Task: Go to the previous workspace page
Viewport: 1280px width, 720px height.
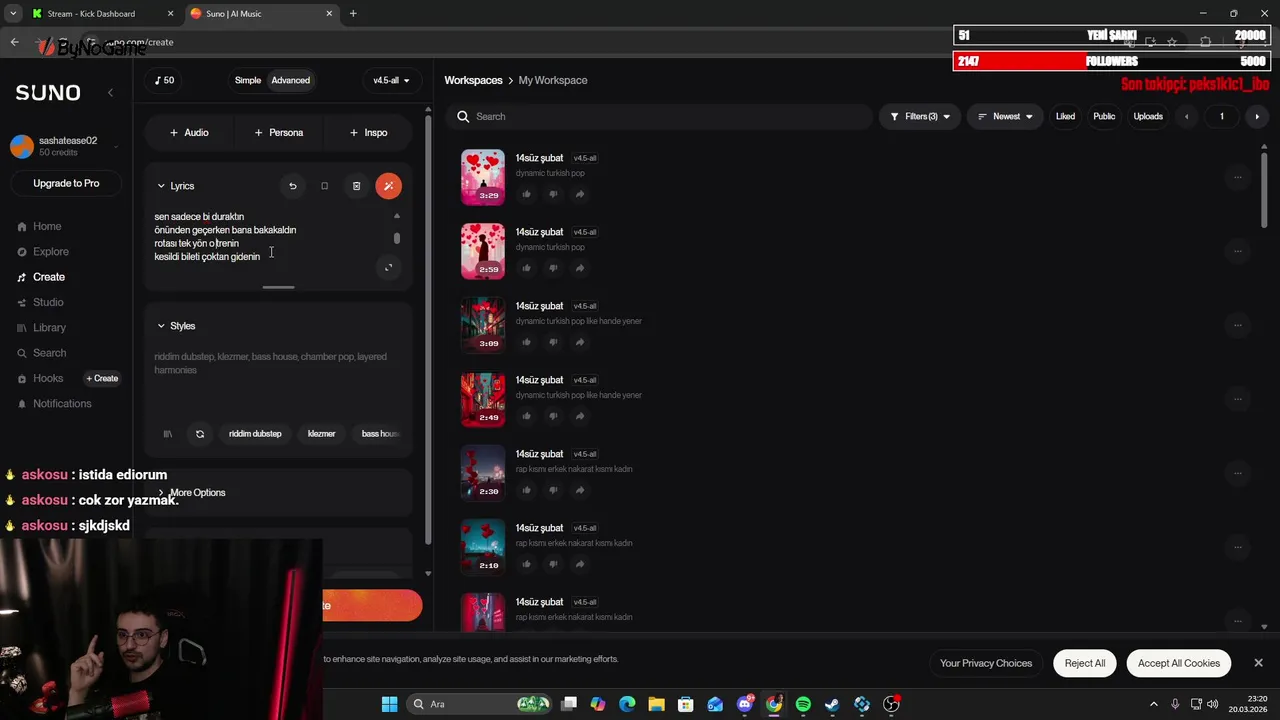Action: pyautogui.click(x=1187, y=117)
